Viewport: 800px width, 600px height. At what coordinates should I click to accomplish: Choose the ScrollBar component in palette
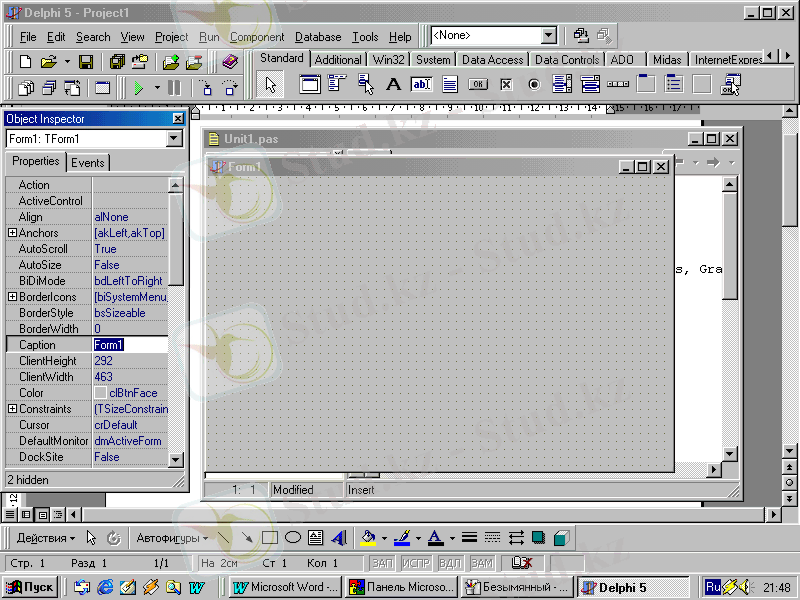coord(618,85)
